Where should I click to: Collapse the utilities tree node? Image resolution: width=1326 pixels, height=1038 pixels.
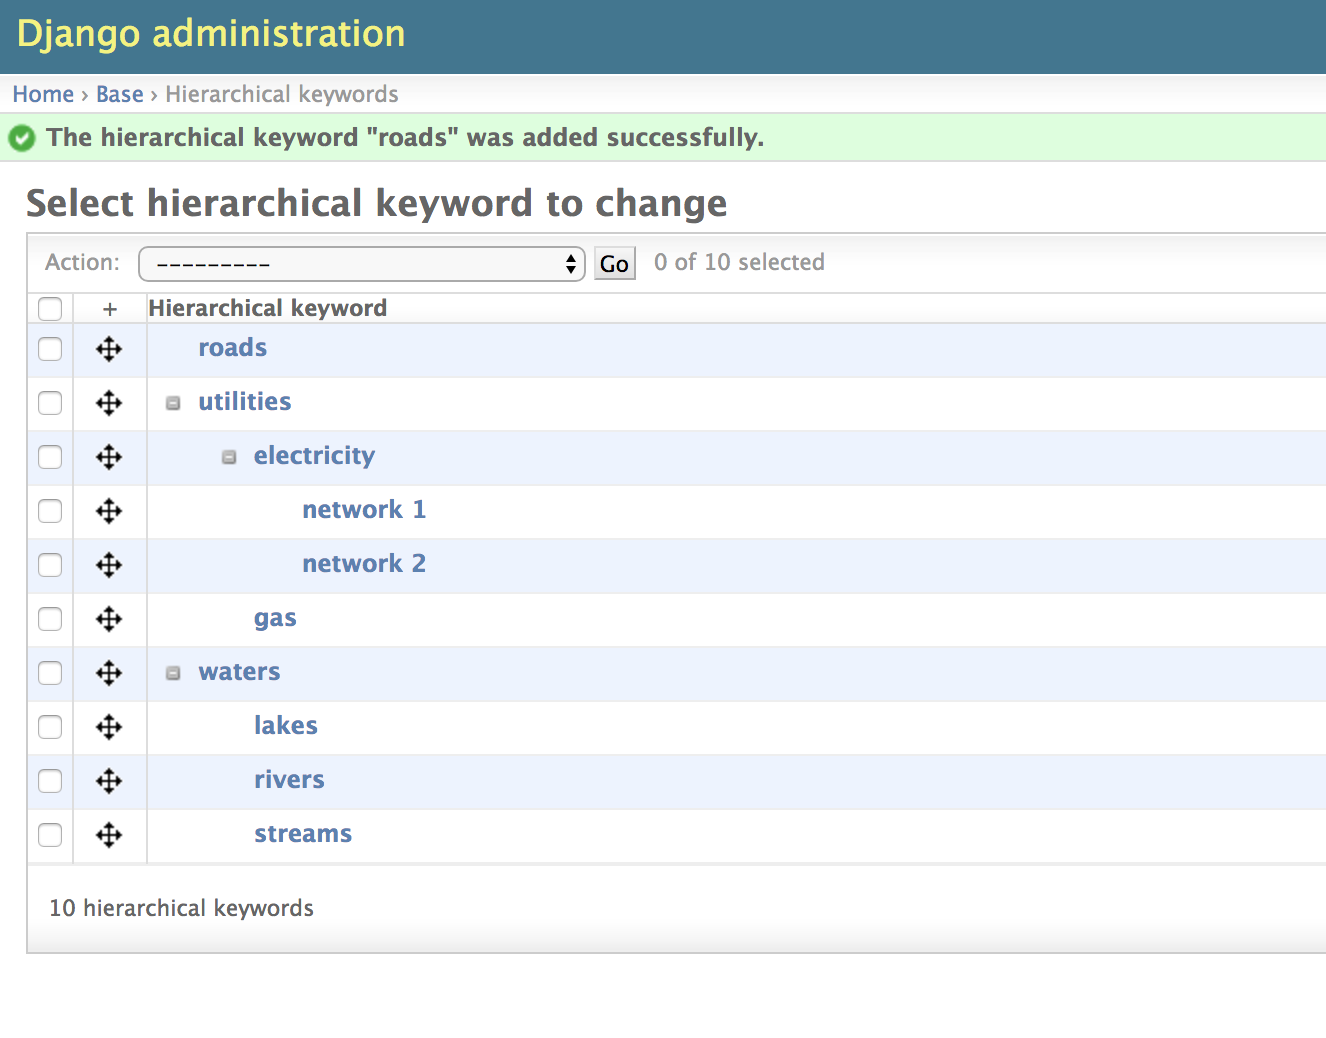[x=173, y=403]
